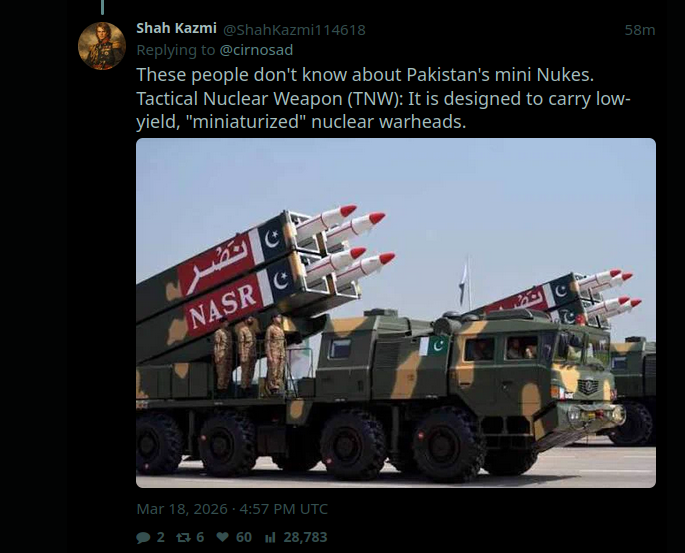Click the thread connector line above avatar
Viewport: 685px width, 553px height.
[103, 7]
